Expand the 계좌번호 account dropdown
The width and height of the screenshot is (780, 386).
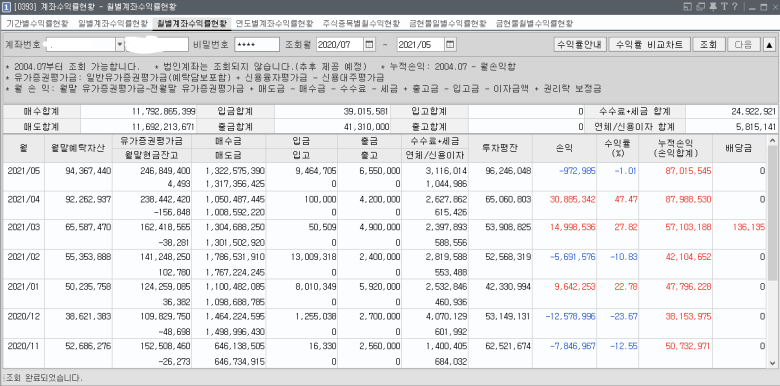pos(119,45)
